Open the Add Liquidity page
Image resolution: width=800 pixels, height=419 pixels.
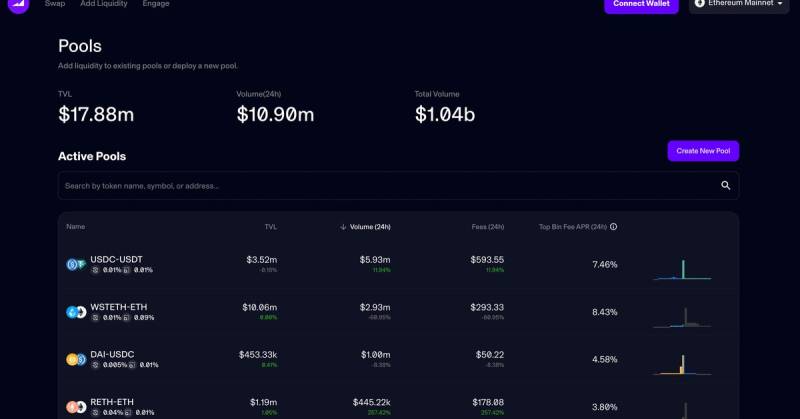pyautogui.click(x=104, y=4)
